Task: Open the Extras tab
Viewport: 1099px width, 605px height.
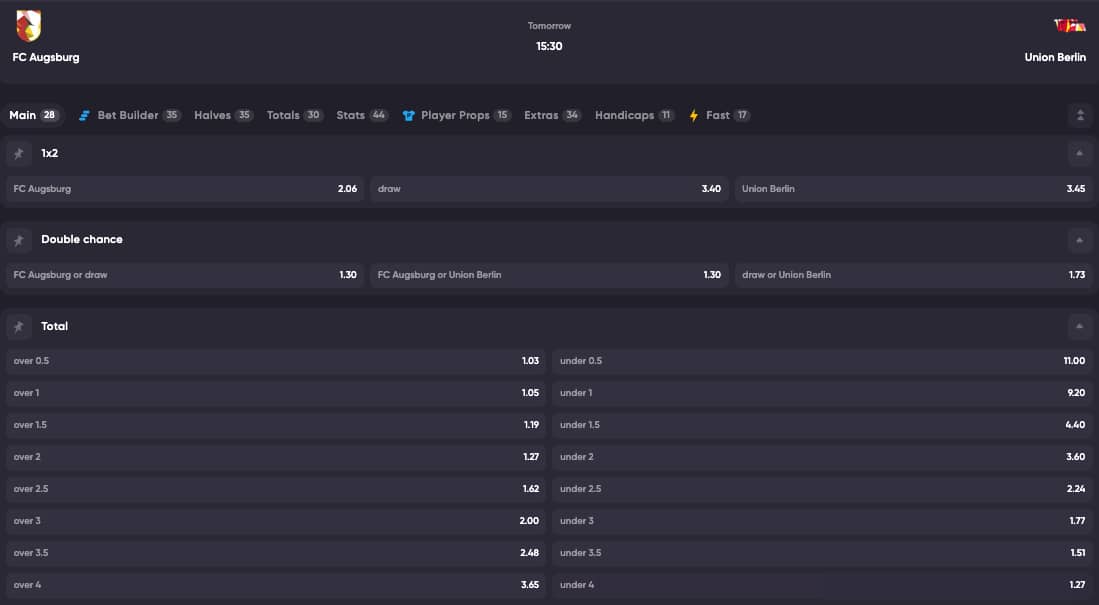Action: coord(552,115)
